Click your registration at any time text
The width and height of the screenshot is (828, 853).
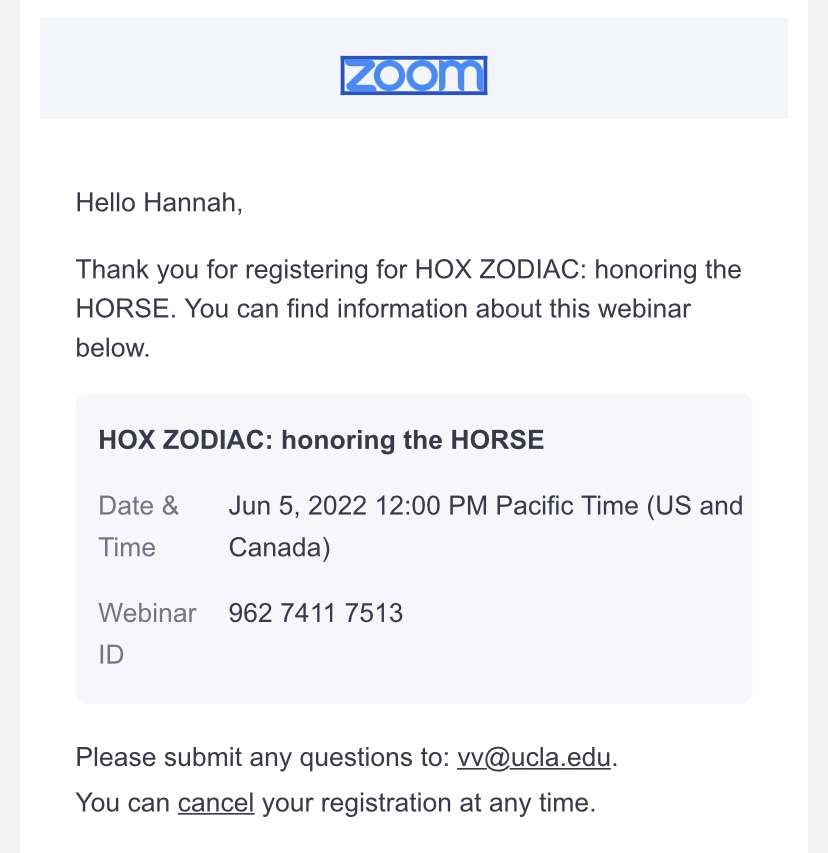pos(429,803)
